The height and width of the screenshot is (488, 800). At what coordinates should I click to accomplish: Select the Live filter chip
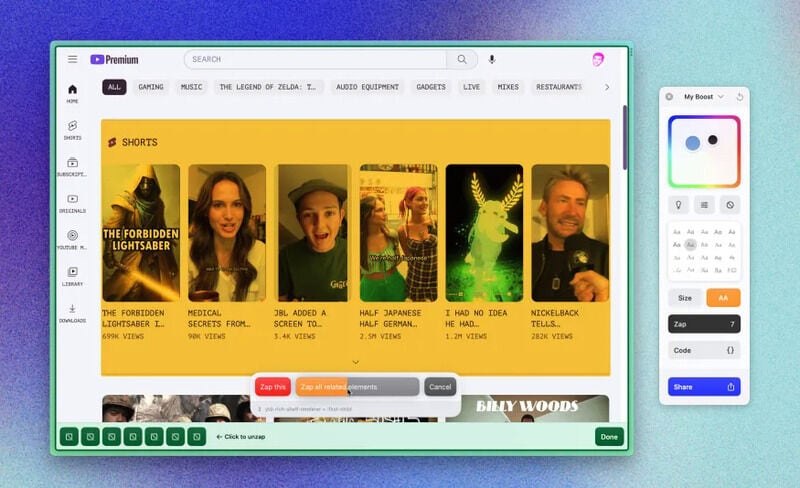pyautogui.click(x=471, y=87)
